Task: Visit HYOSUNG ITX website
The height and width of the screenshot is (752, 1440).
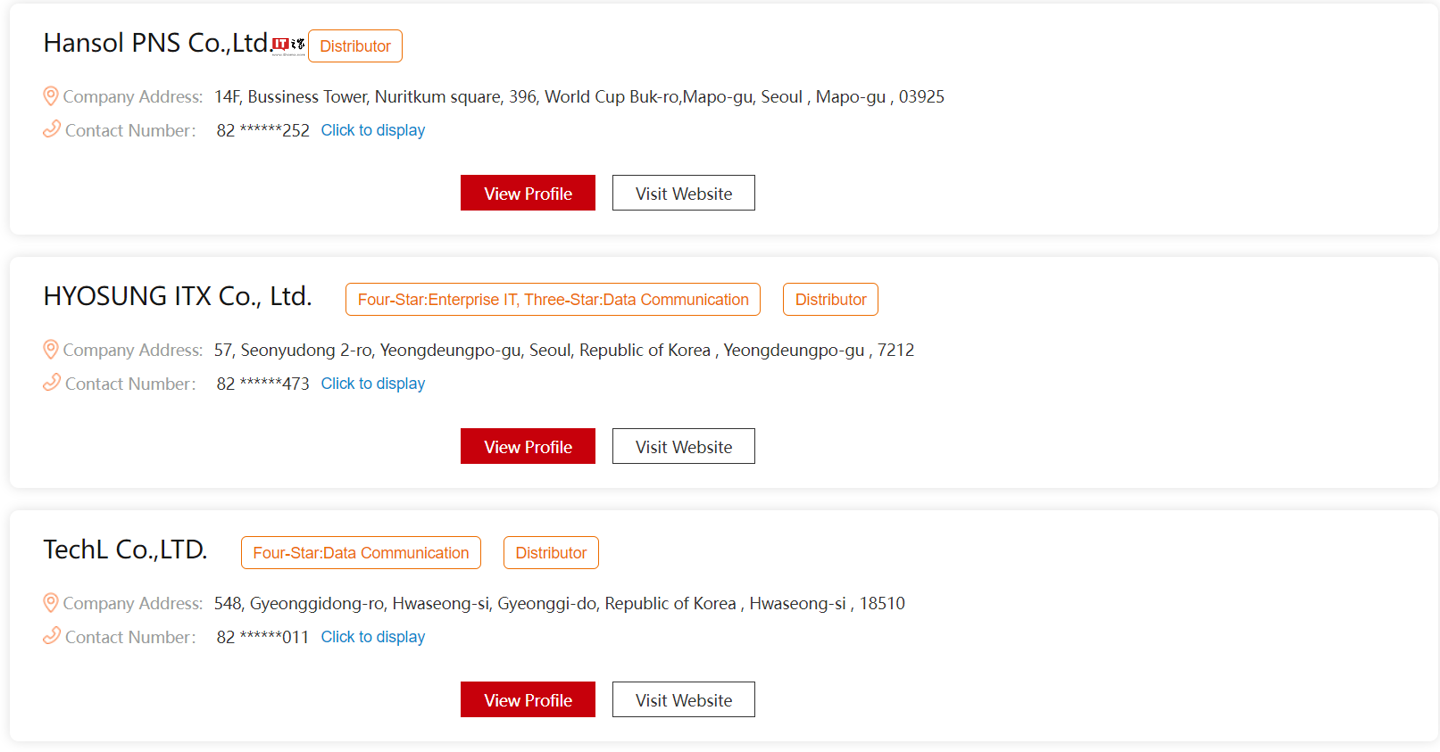Action: click(x=683, y=446)
